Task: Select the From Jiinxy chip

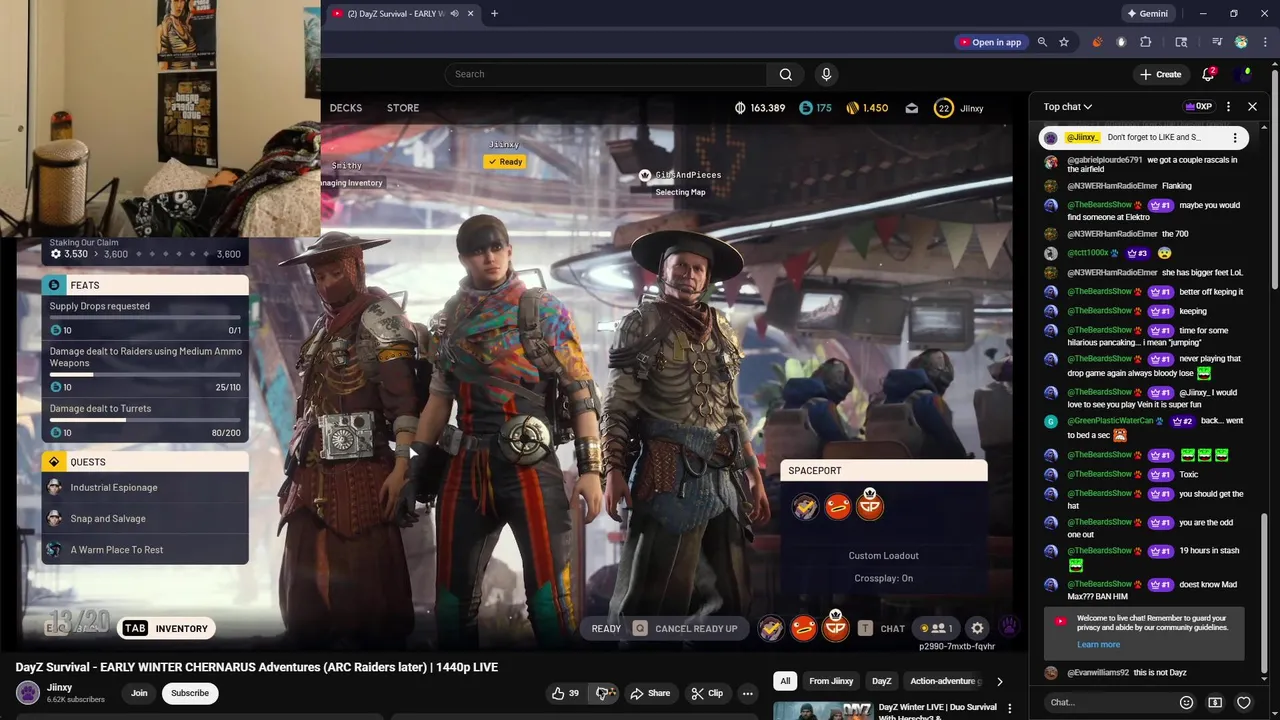Action: point(831,681)
